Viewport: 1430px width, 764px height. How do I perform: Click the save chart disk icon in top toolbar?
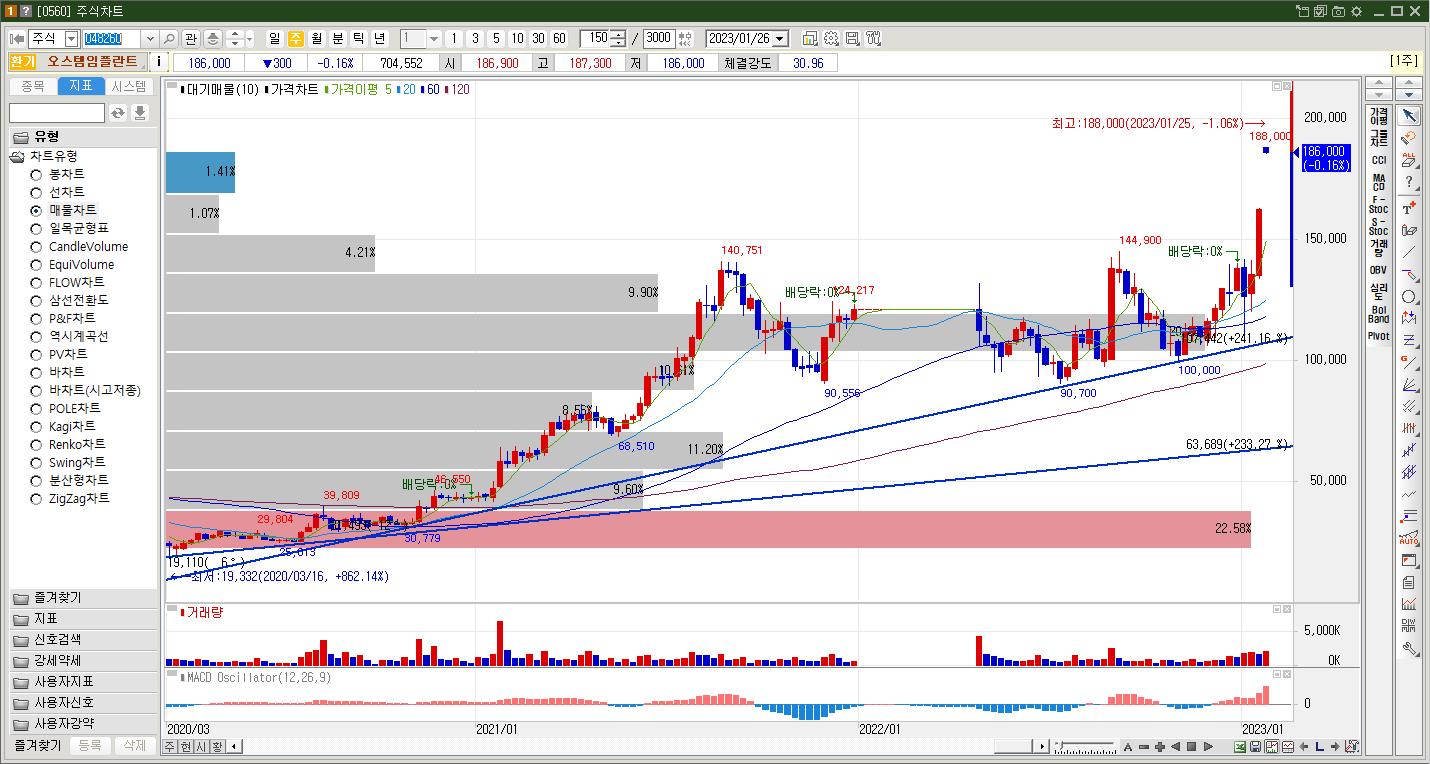(x=852, y=38)
